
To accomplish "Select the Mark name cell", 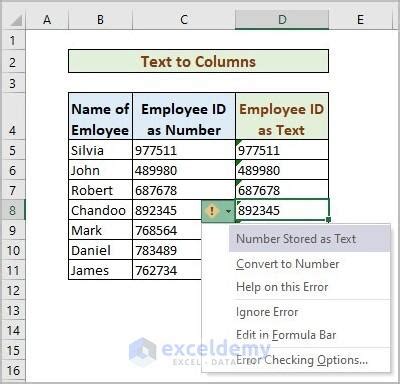I will (100, 230).
